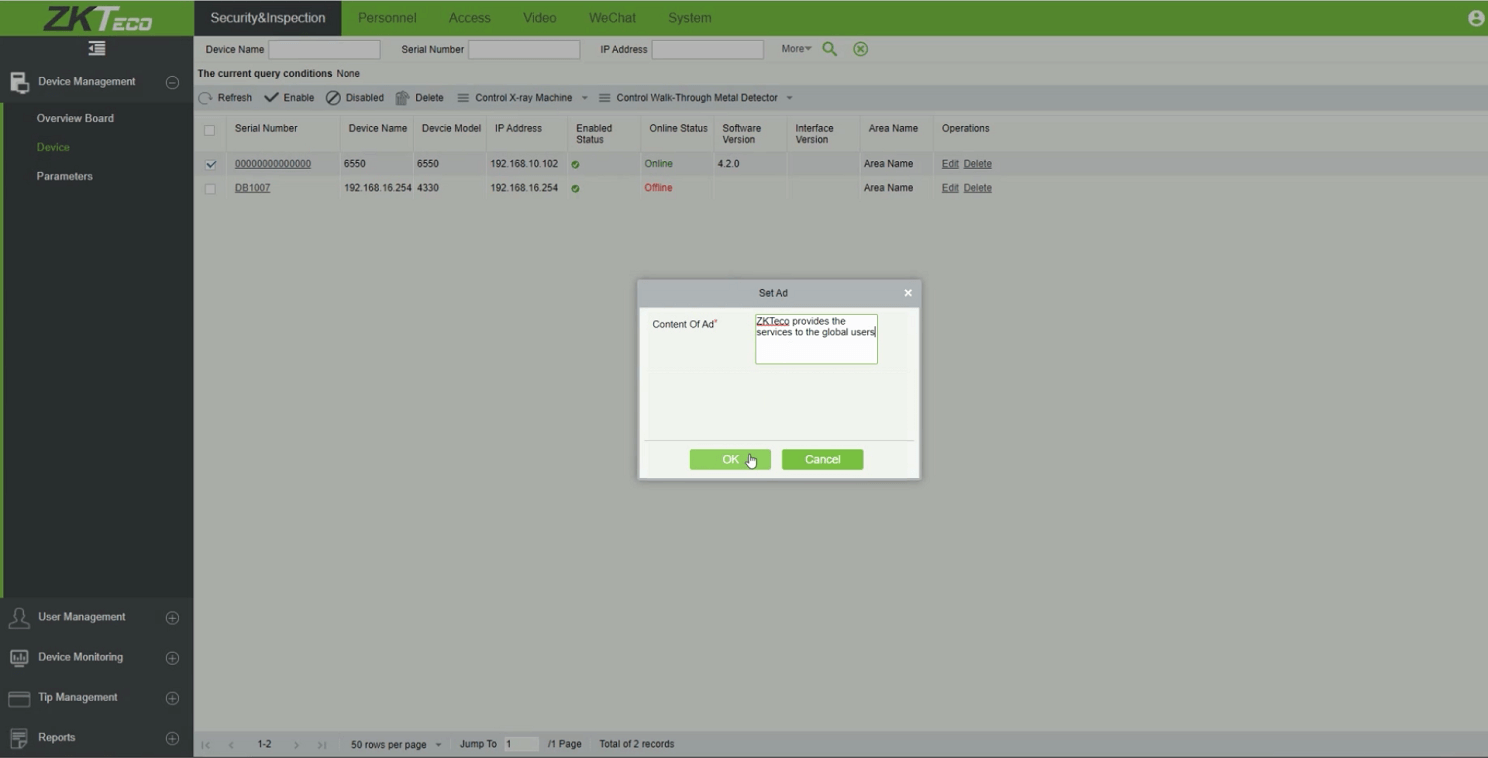The width and height of the screenshot is (1488, 758).
Task: Go to the next page arrow
Action: coord(296,745)
